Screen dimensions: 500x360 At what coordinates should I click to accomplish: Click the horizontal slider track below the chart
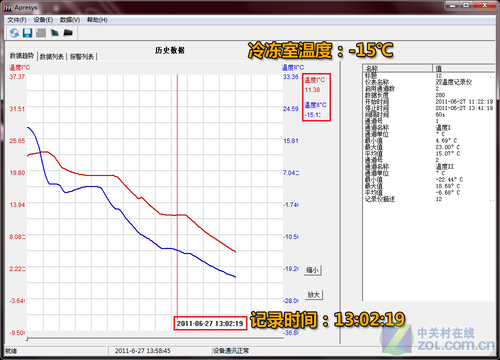[155, 338]
